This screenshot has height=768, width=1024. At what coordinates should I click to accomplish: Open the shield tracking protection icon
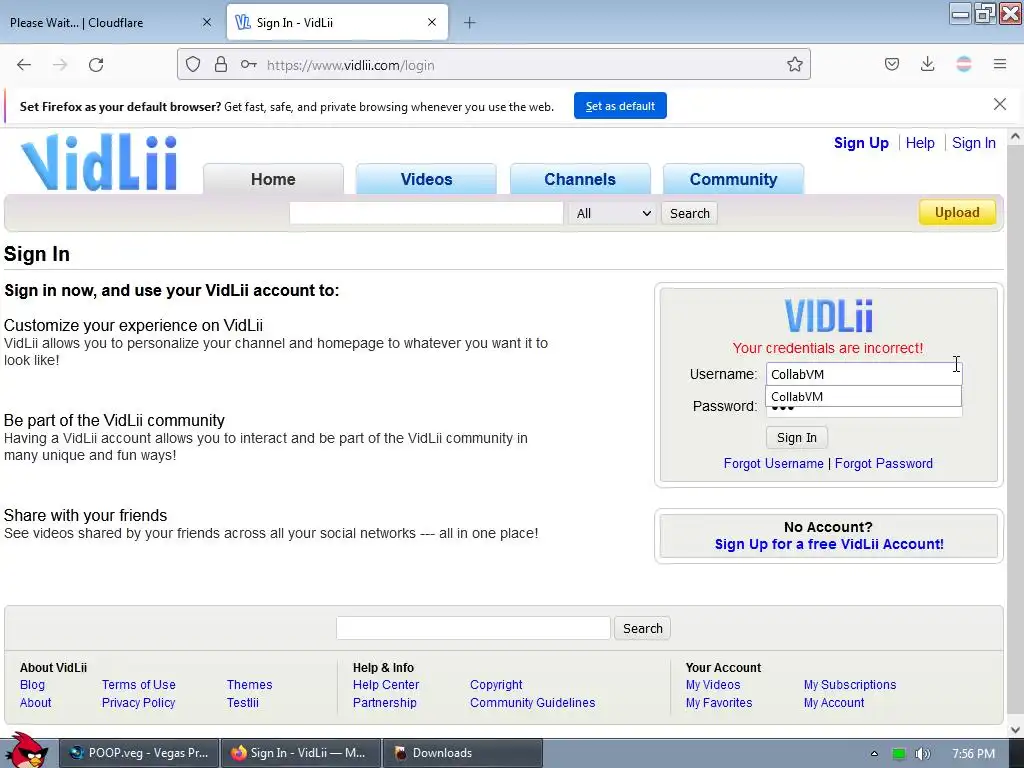coord(193,64)
